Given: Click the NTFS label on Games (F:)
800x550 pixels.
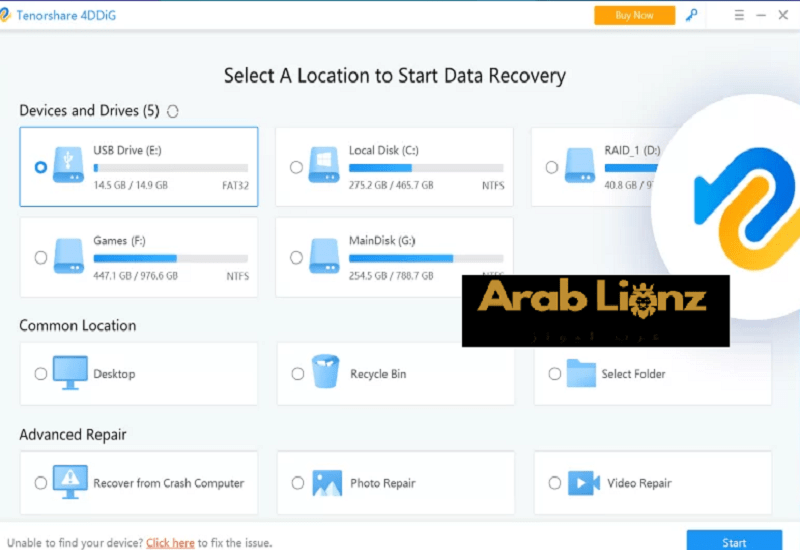Looking at the screenshot, I should tap(238, 277).
